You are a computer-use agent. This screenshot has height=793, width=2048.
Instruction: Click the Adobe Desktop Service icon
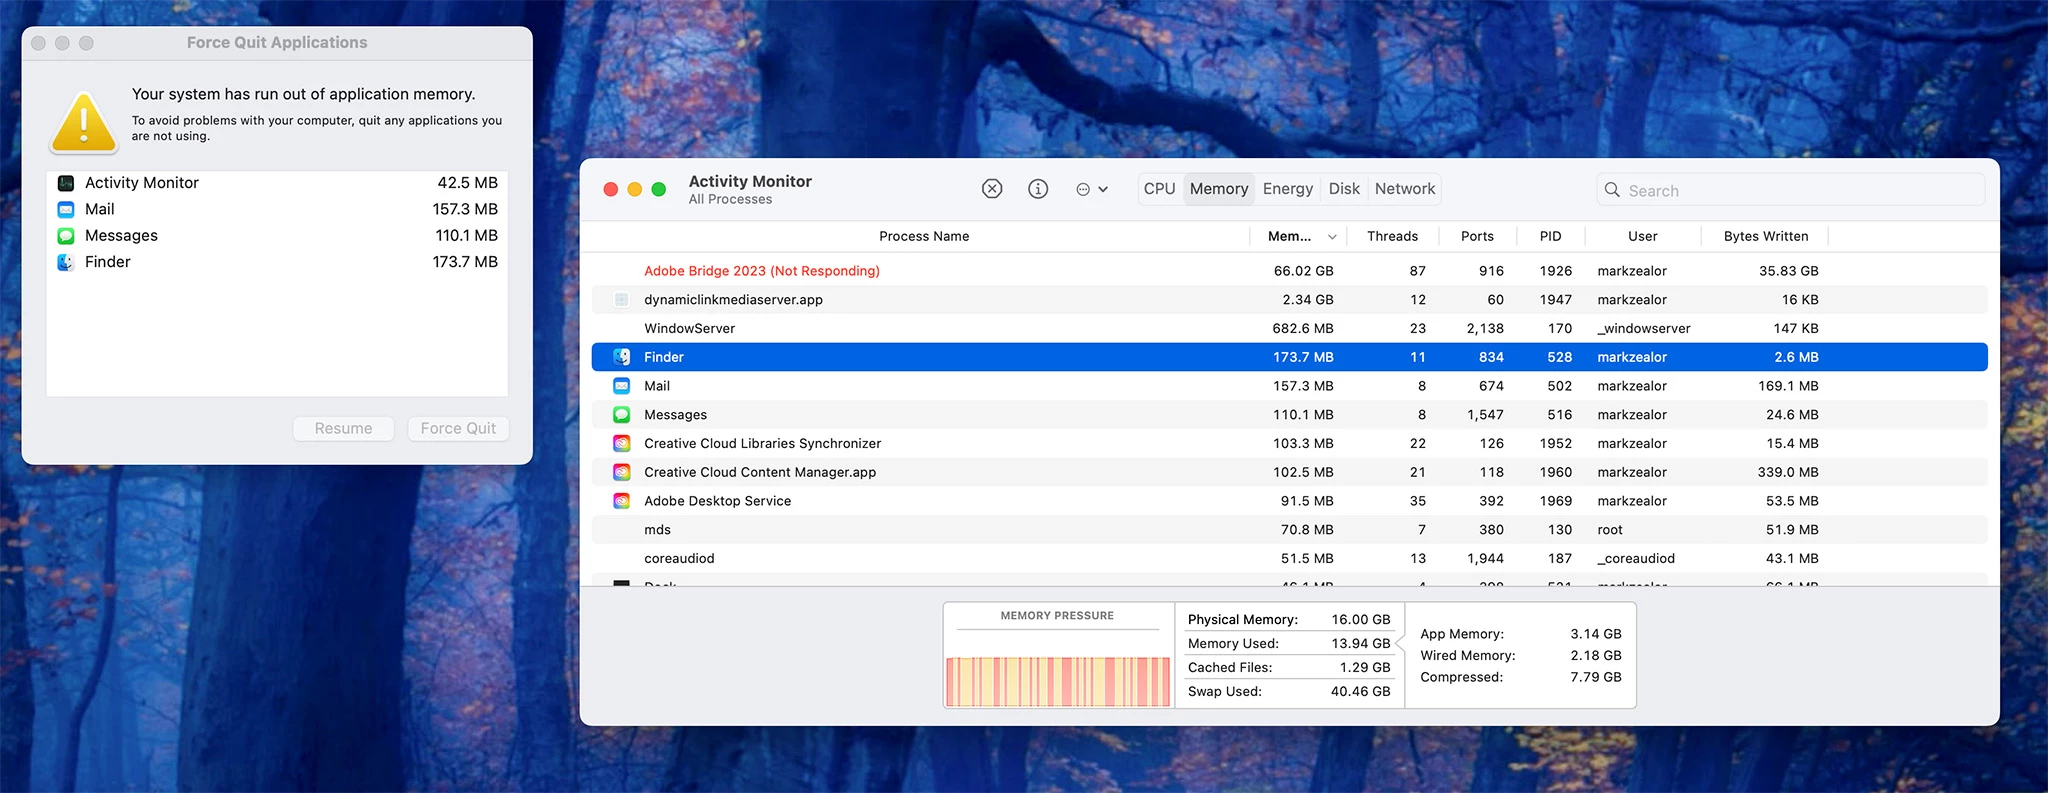[x=621, y=501]
